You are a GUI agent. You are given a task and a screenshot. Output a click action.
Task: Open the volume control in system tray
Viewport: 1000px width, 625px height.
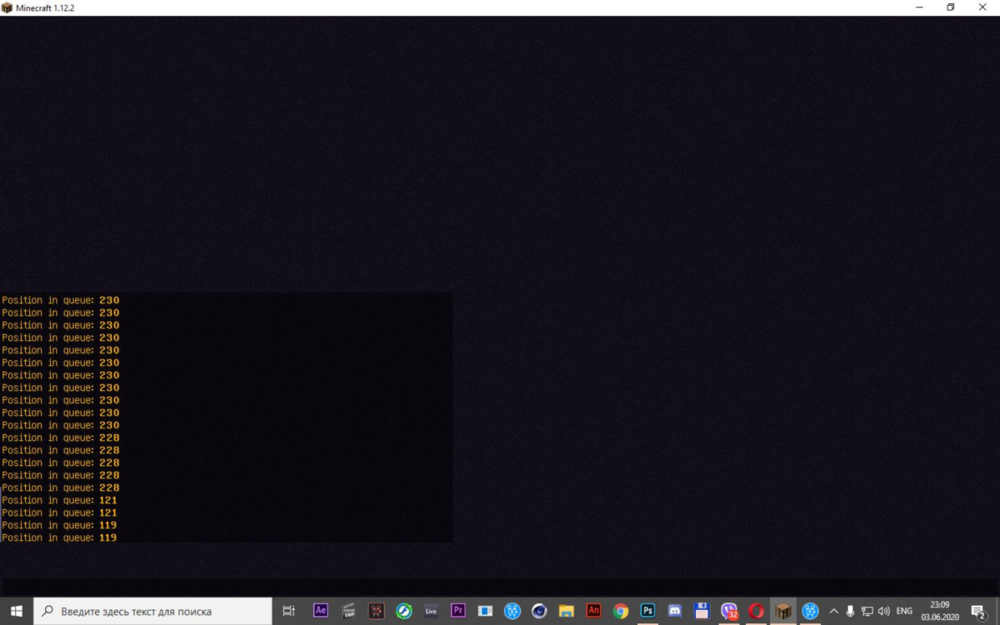pyautogui.click(x=883, y=611)
